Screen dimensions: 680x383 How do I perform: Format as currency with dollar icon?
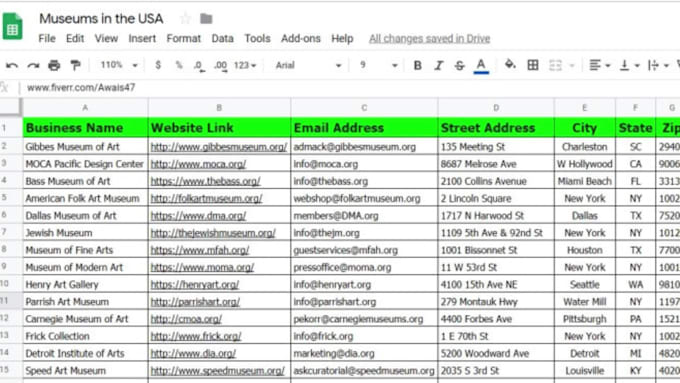click(x=158, y=65)
